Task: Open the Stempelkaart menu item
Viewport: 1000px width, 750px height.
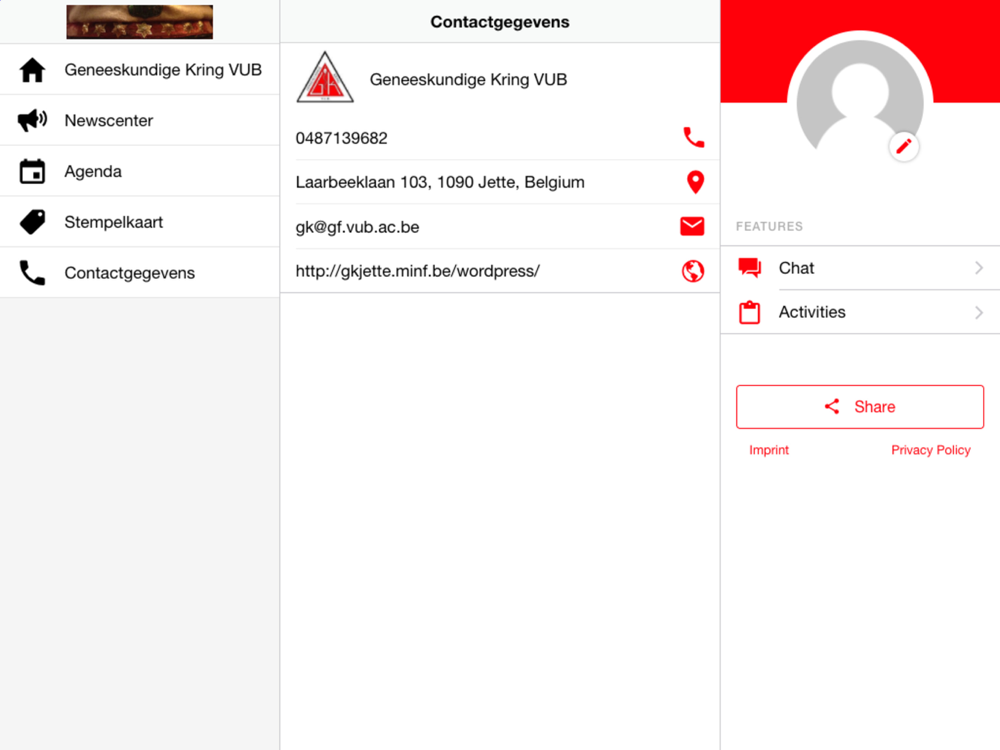Action: (140, 222)
